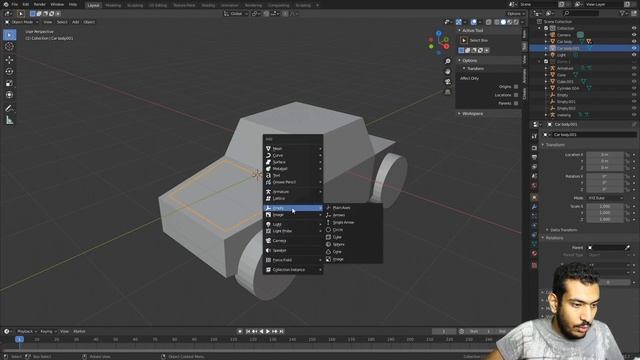Expand the Delta Transform section
This screenshot has width=640, height=360.
(x=563, y=230)
